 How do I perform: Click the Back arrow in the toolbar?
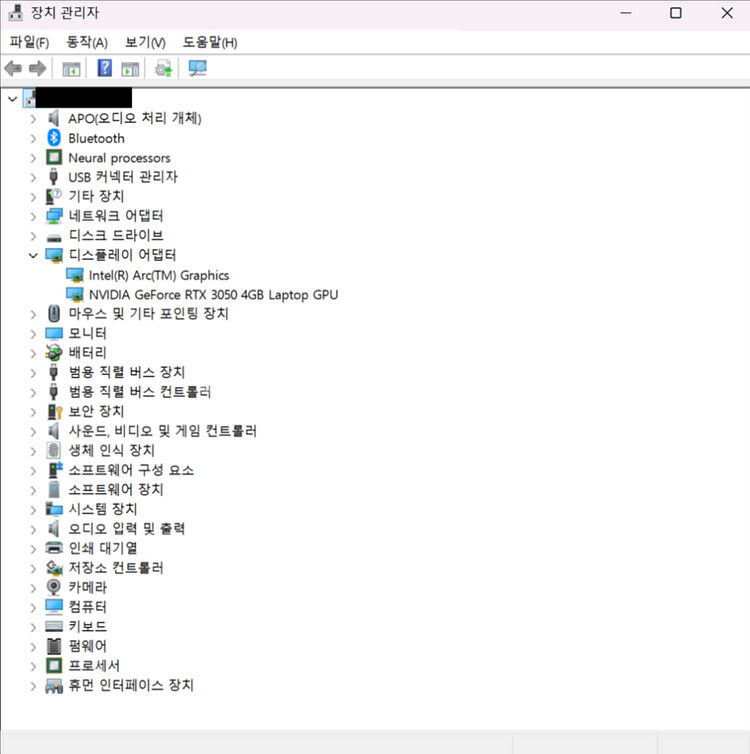[13, 68]
